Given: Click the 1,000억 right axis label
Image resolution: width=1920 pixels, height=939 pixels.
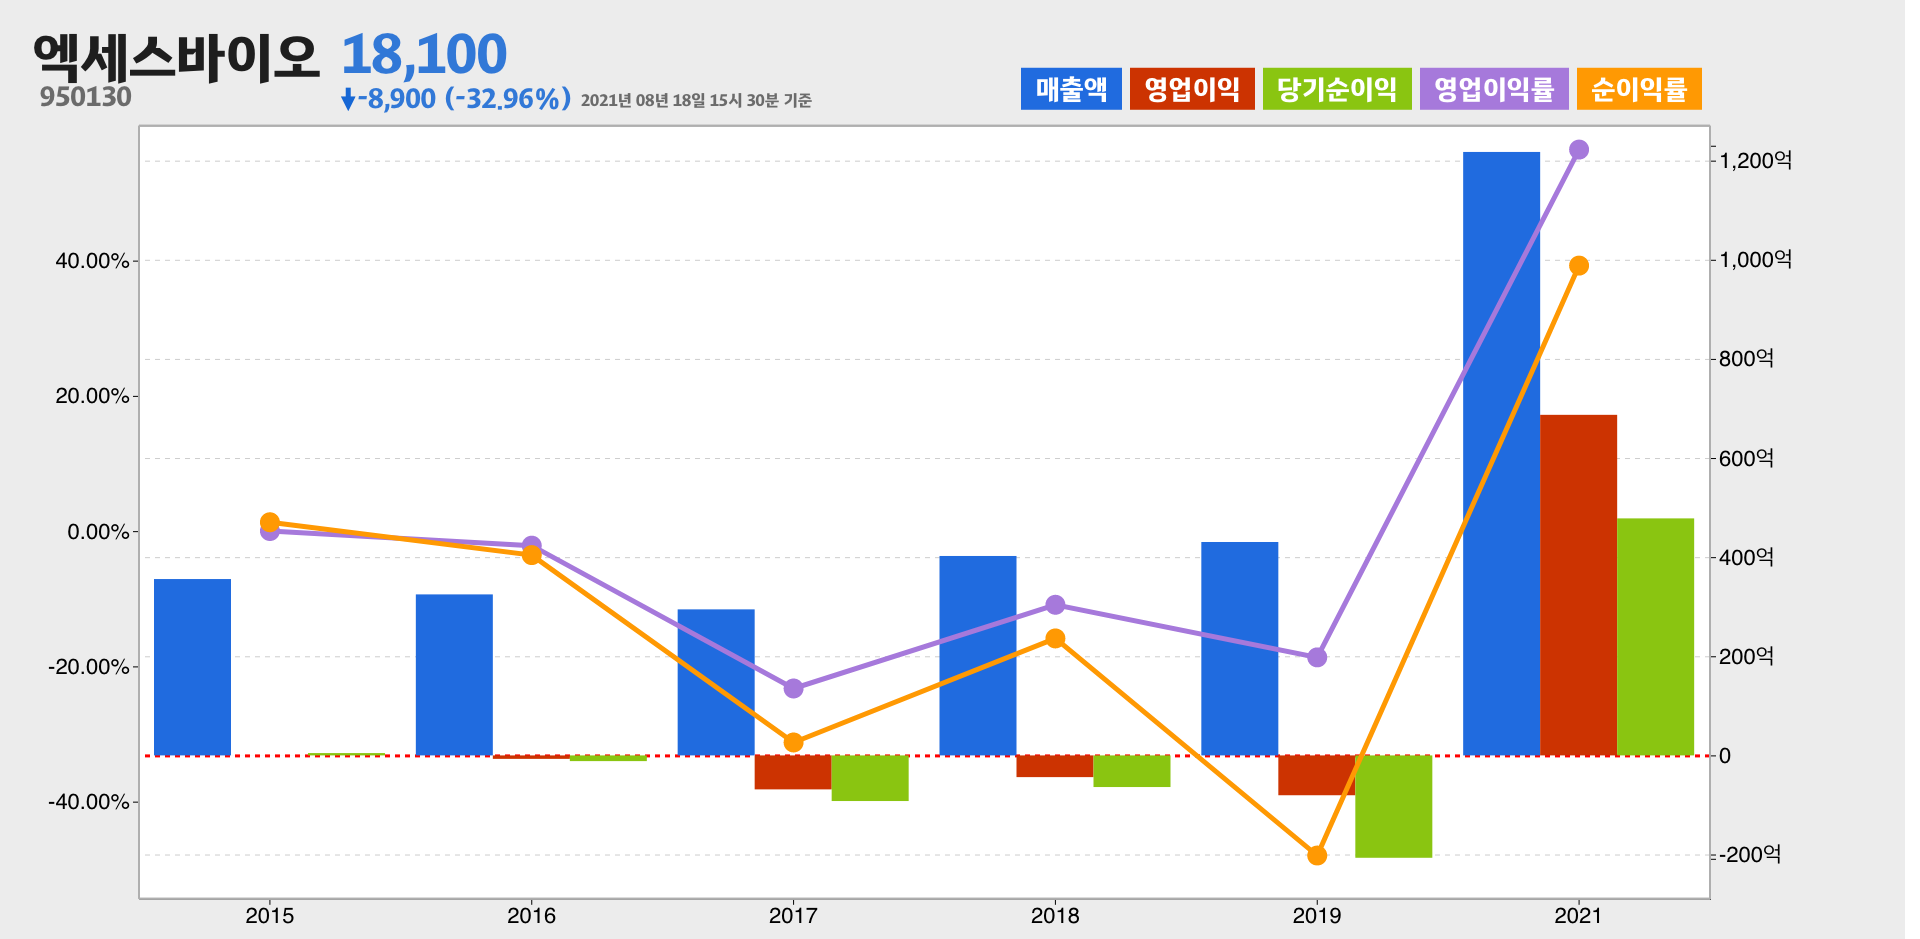Looking at the screenshot, I should [x=1755, y=260].
